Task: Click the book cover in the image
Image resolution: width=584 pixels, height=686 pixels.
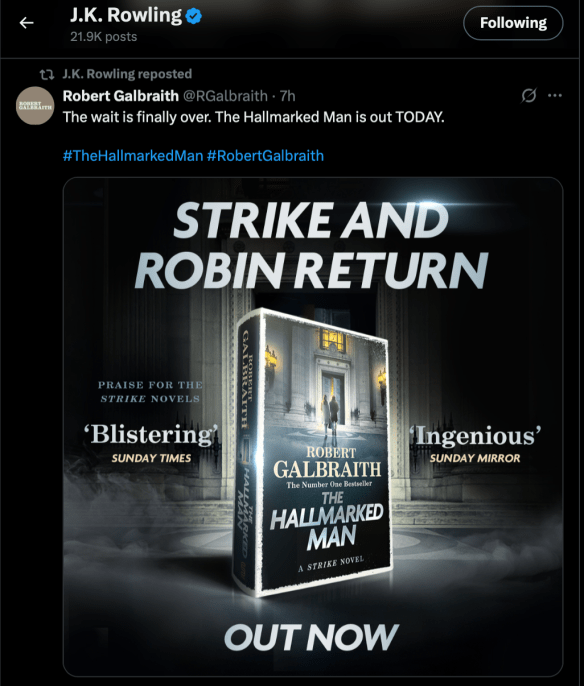Action: click(x=313, y=452)
